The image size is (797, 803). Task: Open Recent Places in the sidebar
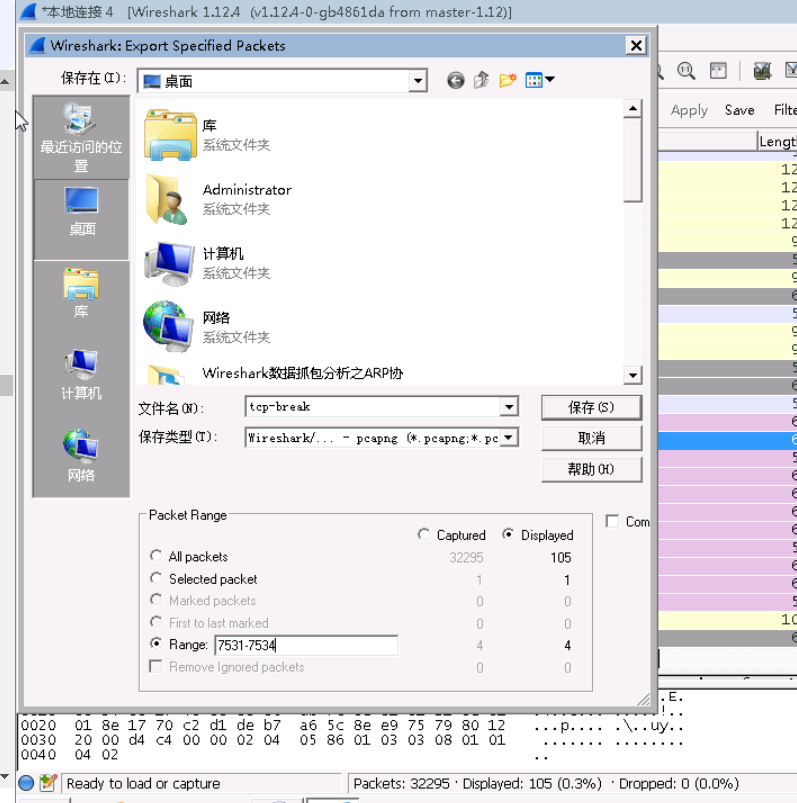[81, 138]
